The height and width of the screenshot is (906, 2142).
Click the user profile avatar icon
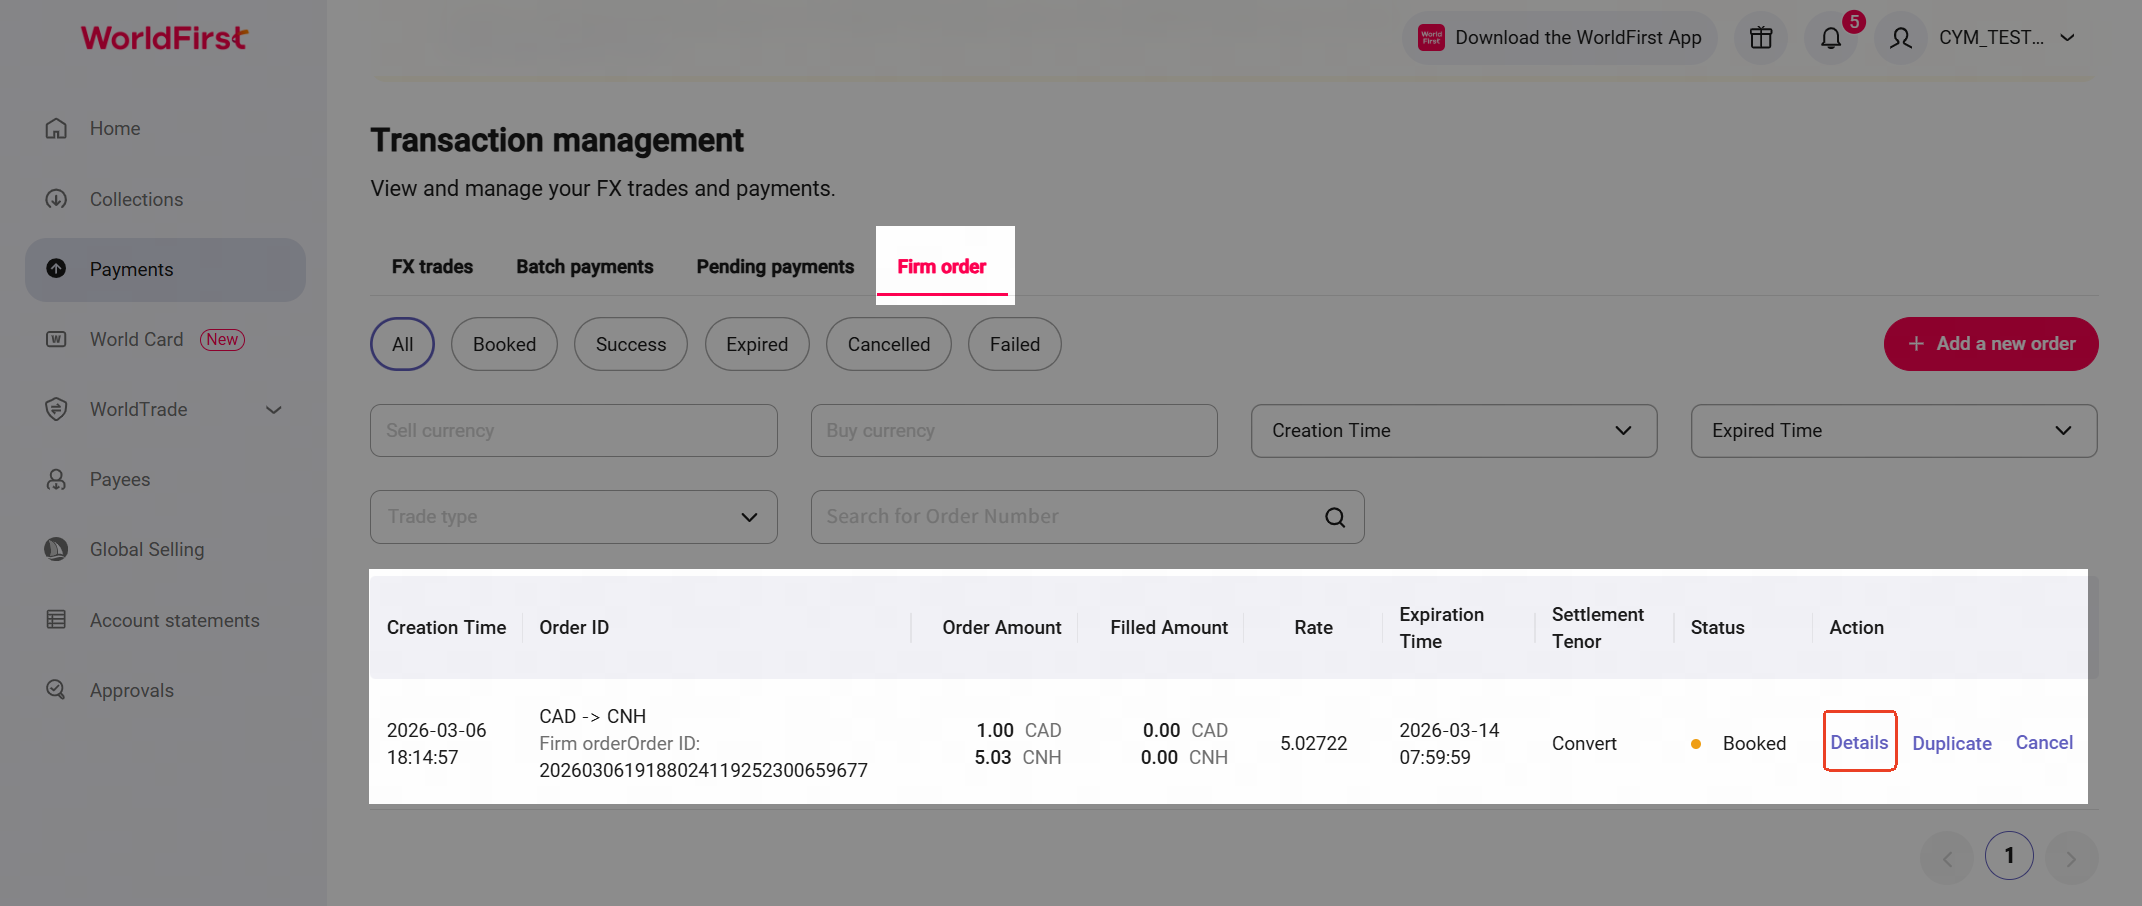[1900, 38]
